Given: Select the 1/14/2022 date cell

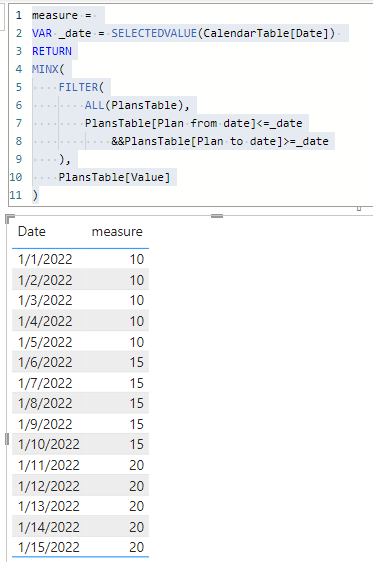Looking at the screenshot, I should pyautogui.click(x=49, y=527).
